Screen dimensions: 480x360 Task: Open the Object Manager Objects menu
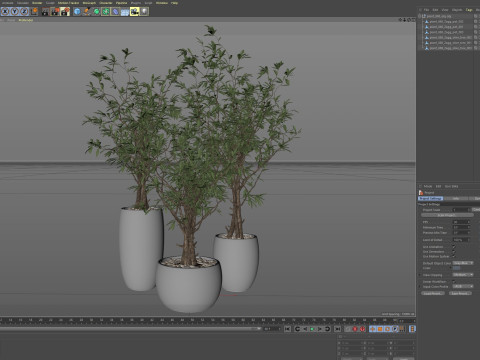[x=457, y=10]
